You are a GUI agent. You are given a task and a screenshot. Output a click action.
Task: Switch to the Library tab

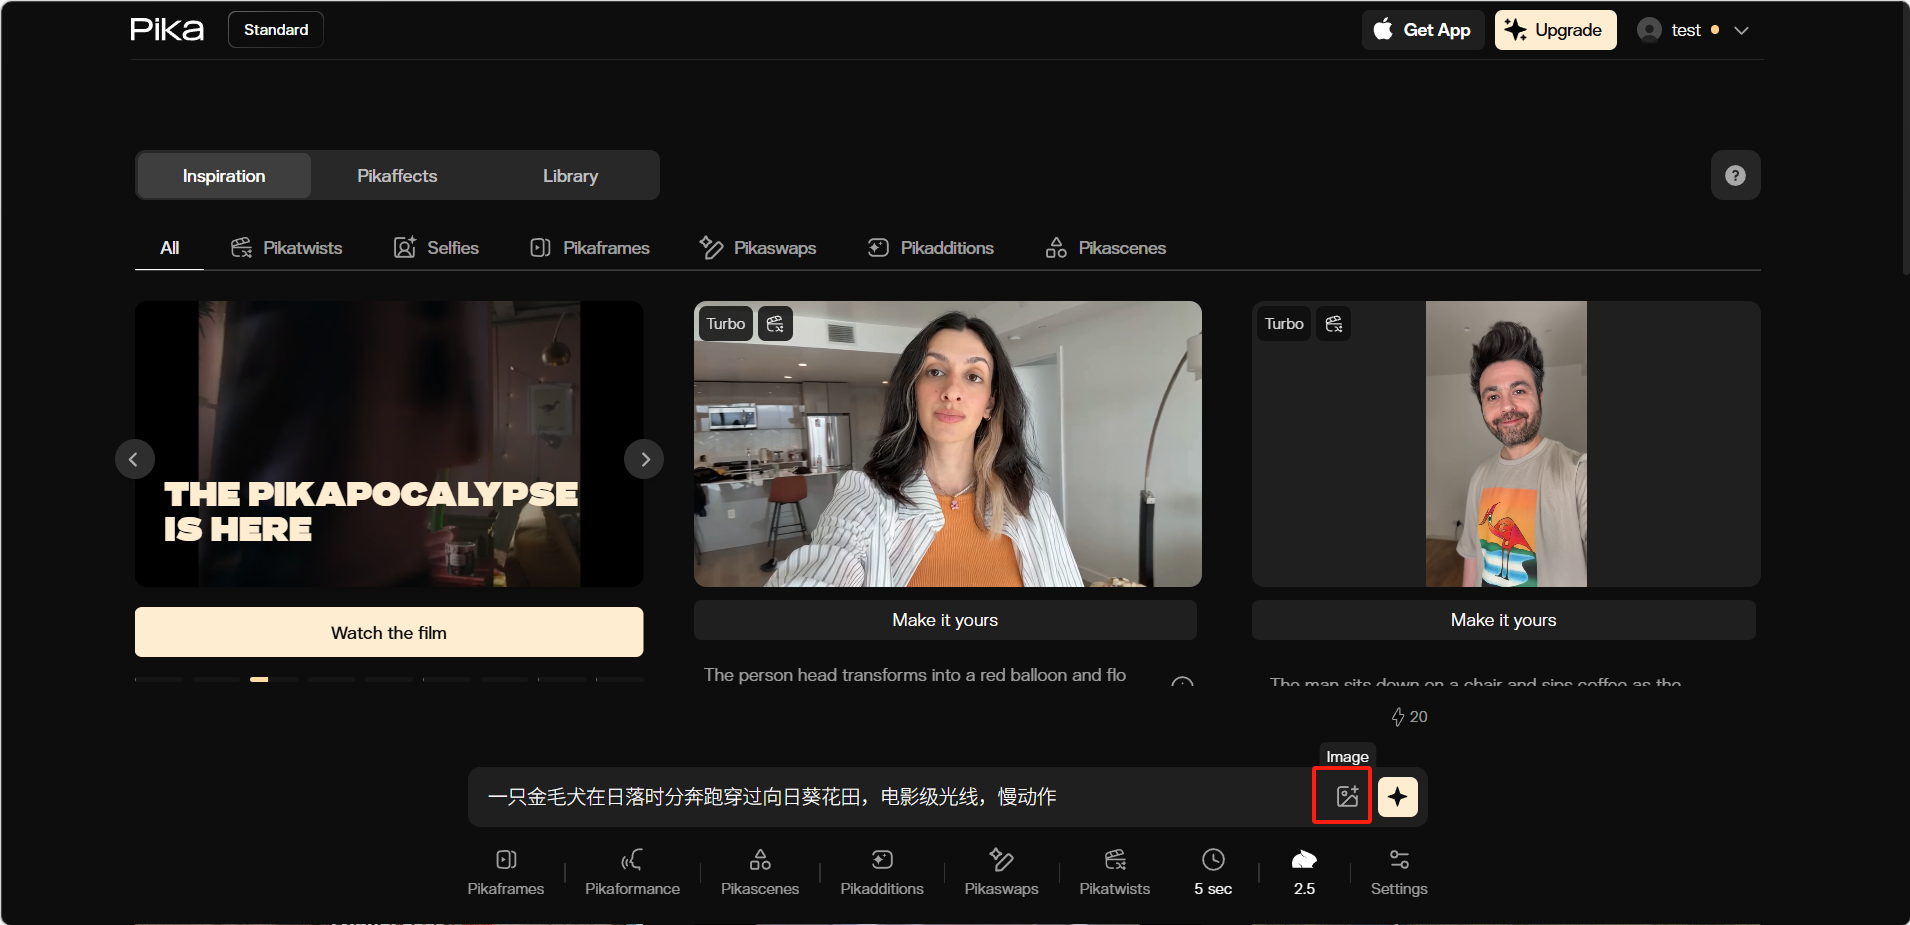click(x=570, y=176)
